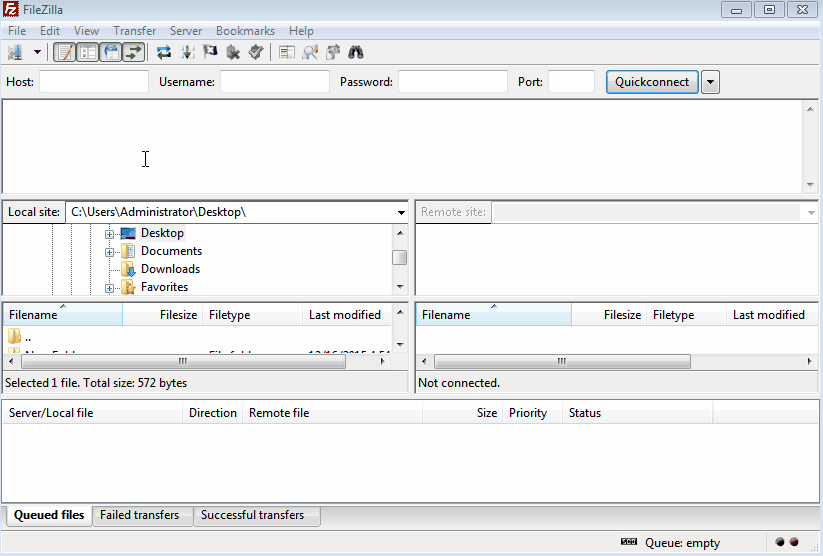This screenshot has height=556, width=823.
Task: Open the Server menu
Action: 186,31
